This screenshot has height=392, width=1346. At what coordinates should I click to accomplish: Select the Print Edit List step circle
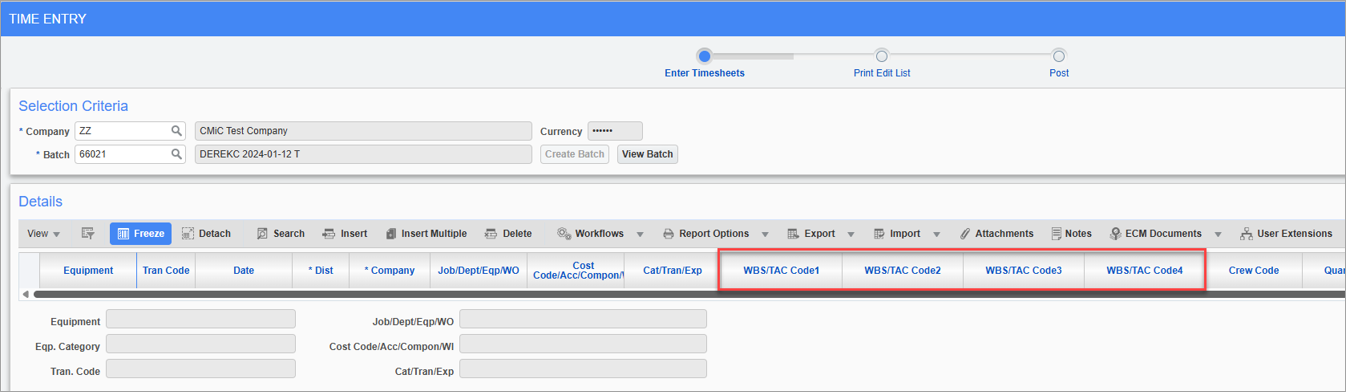coord(881,56)
